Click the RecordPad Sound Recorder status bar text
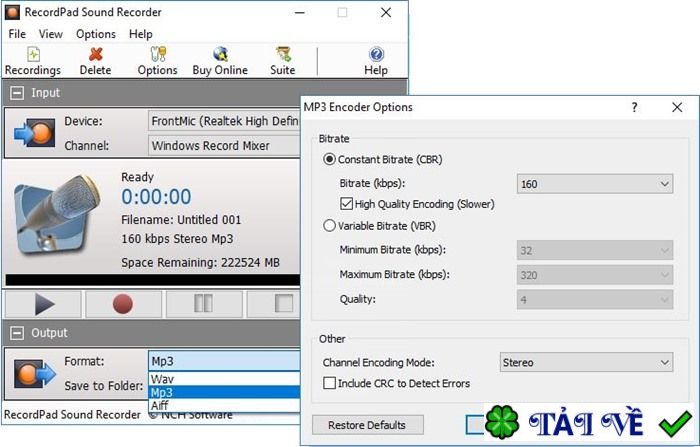This screenshot has width=700, height=447. coord(72,415)
